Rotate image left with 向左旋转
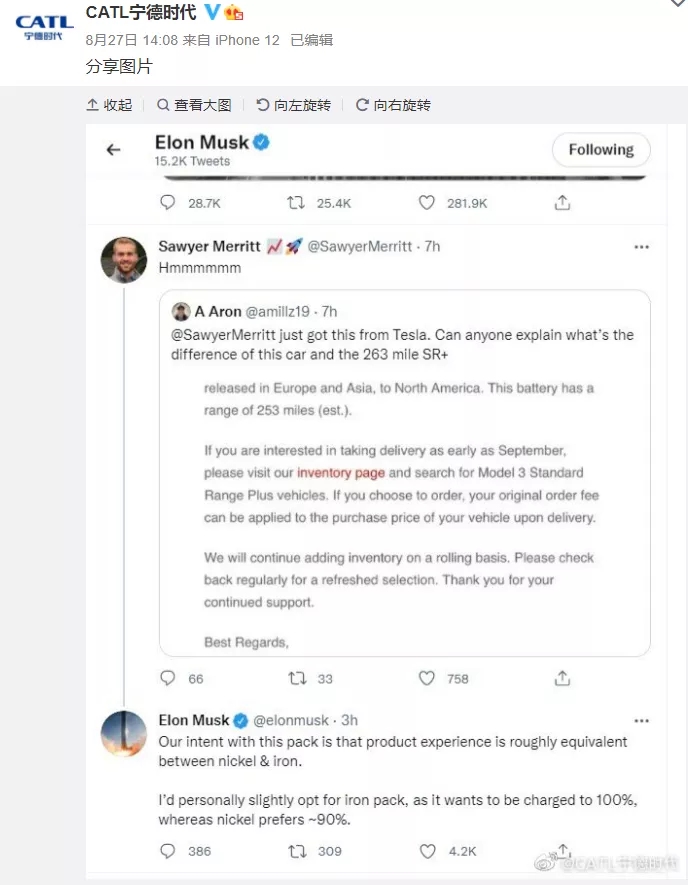Image resolution: width=688 pixels, height=885 pixels. pos(293,105)
